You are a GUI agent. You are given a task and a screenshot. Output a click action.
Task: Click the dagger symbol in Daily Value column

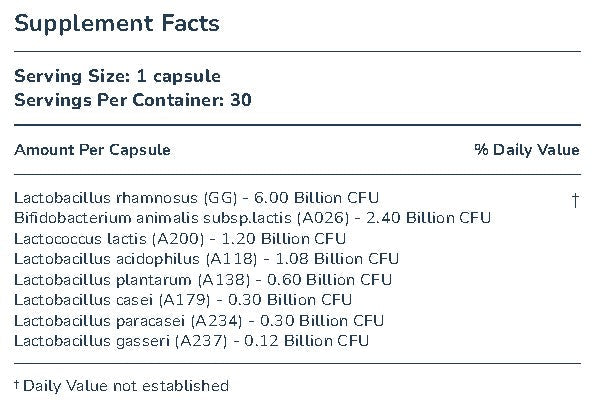(x=575, y=198)
